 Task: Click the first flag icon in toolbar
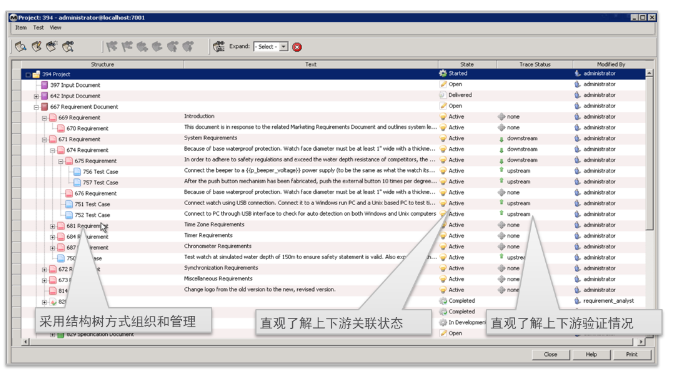112,46
